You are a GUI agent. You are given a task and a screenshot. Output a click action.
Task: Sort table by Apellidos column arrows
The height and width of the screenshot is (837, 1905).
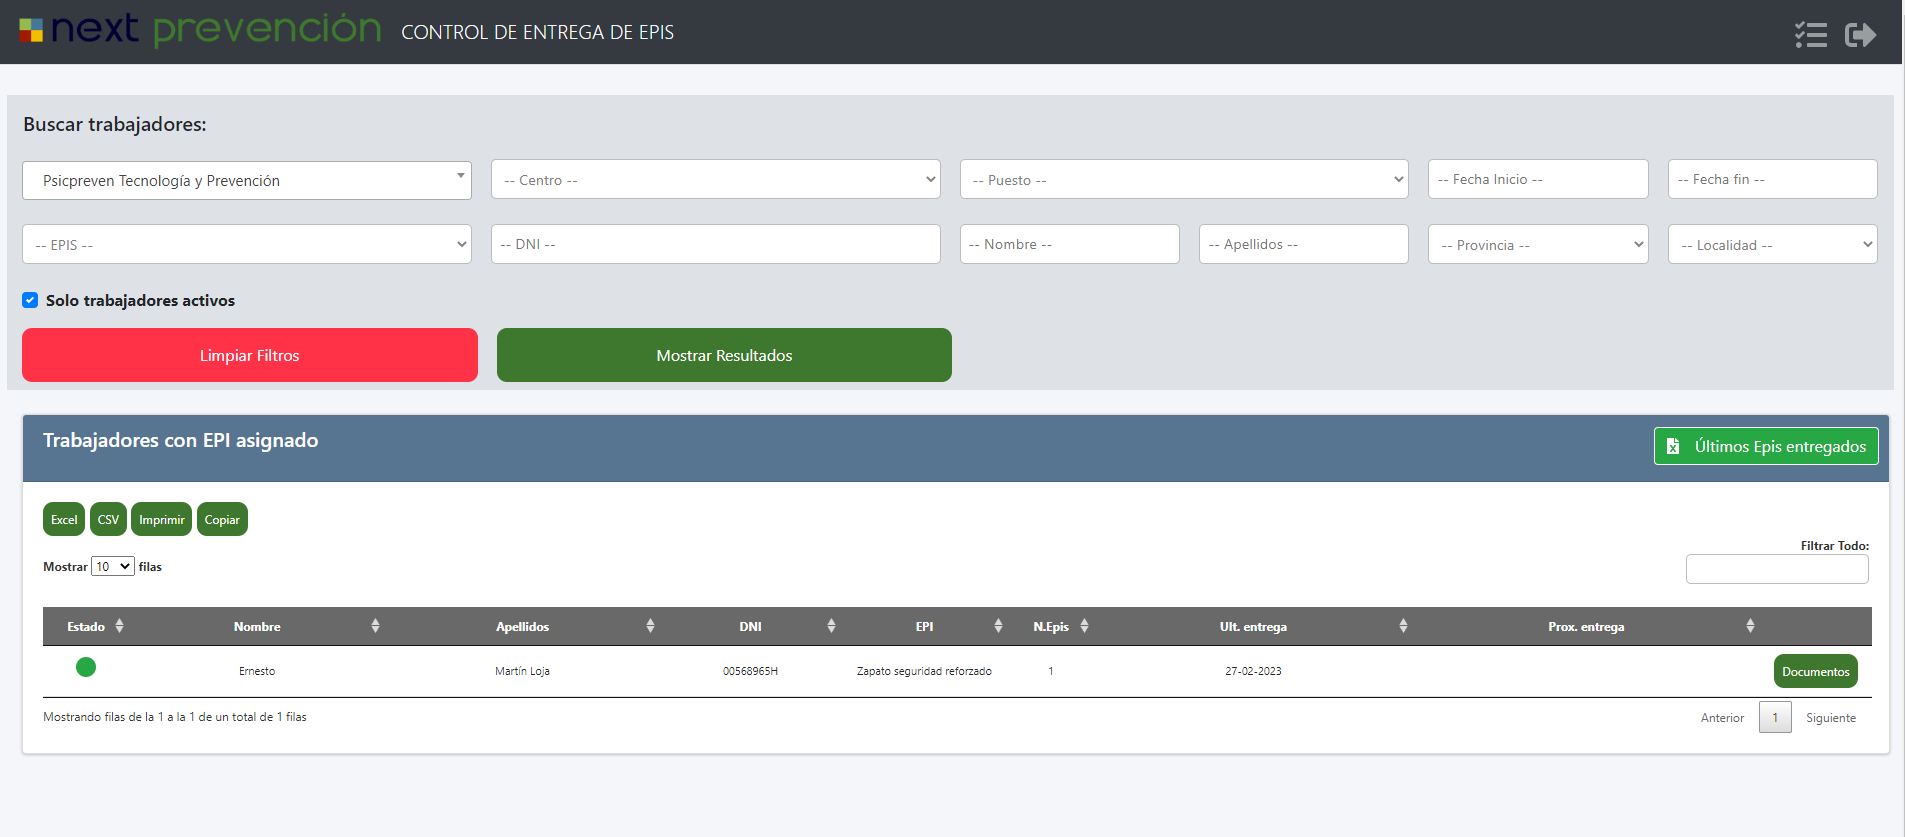click(651, 626)
